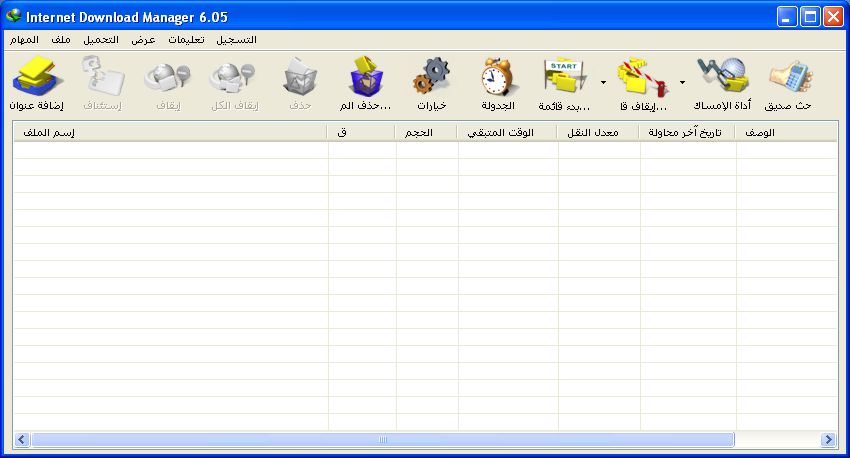Open the Scheduler (الجدولة) alarm clock icon

[x=498, y=76]
